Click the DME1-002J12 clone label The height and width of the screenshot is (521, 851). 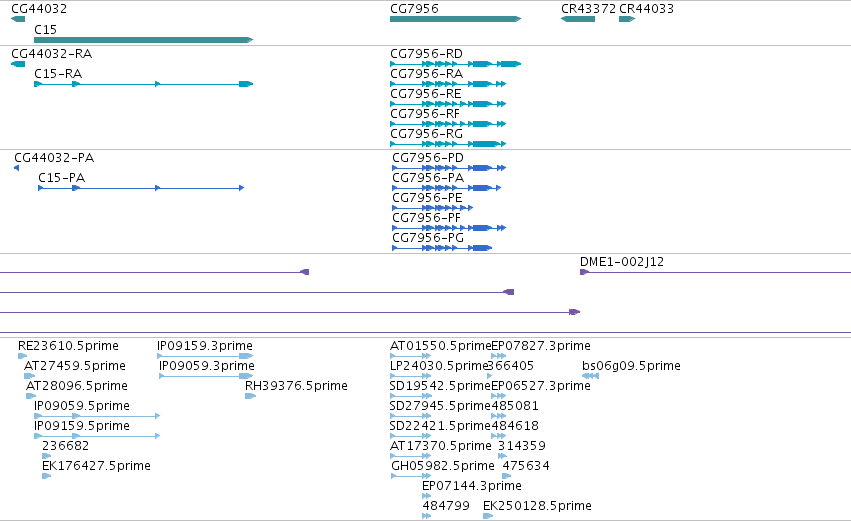[622, 262]
